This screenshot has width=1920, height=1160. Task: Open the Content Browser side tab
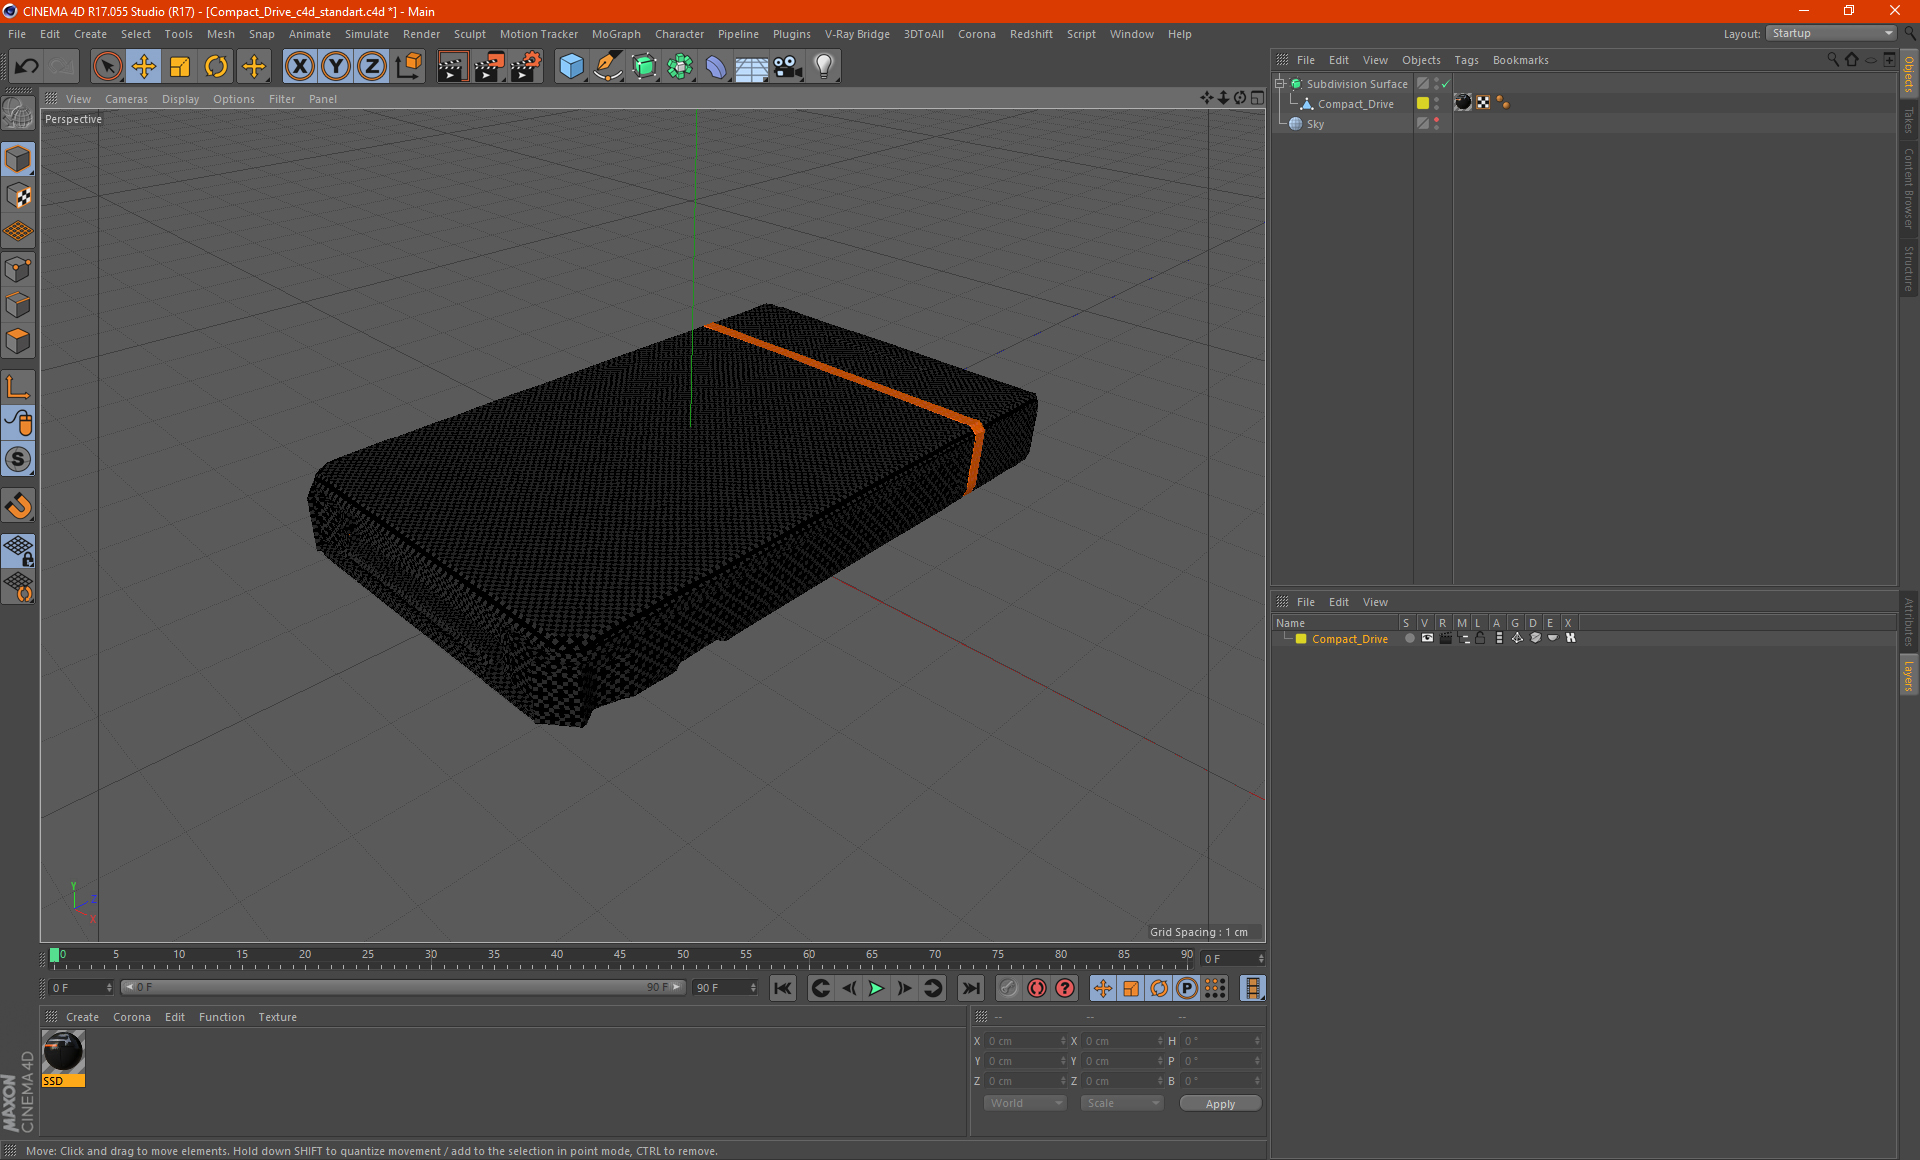(x=1908, y=188)
